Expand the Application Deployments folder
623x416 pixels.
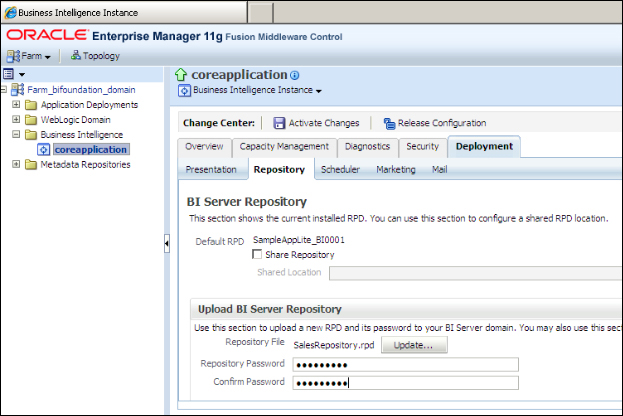16,105
